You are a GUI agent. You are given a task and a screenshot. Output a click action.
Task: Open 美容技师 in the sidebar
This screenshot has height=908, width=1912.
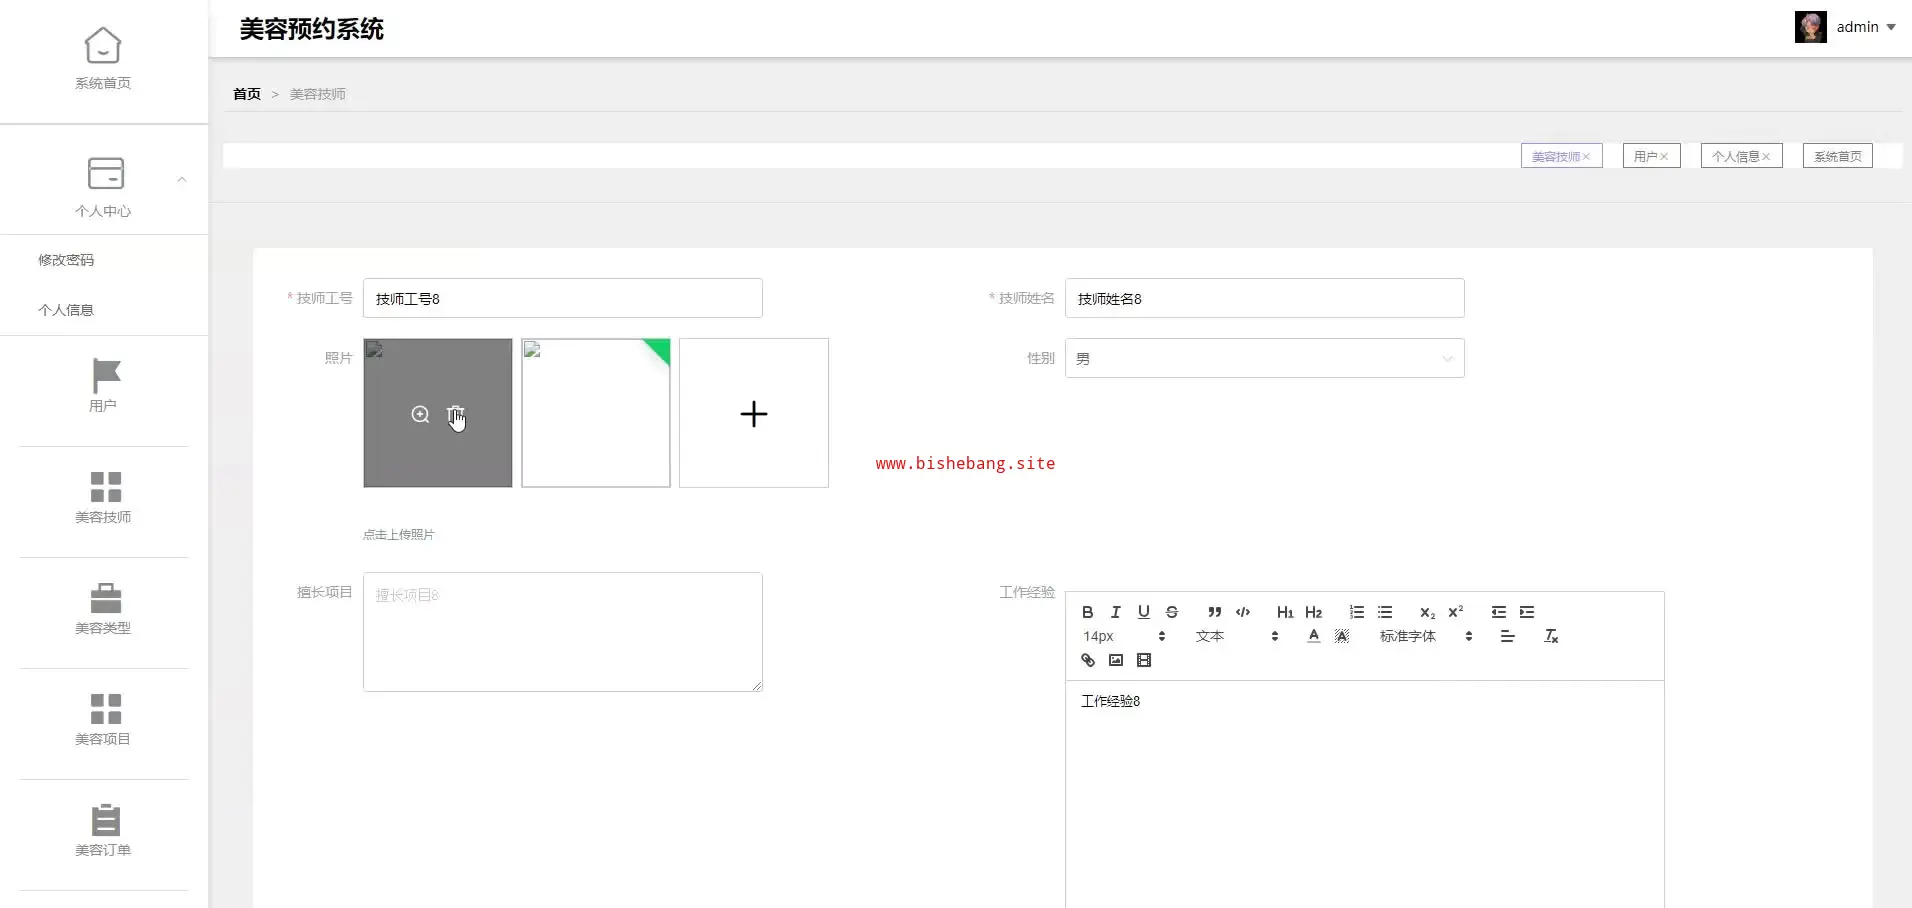103,497
